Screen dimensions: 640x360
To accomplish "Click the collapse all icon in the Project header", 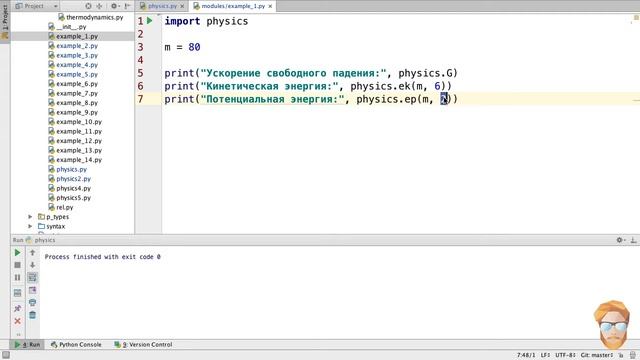I will (x=99, y=6).
